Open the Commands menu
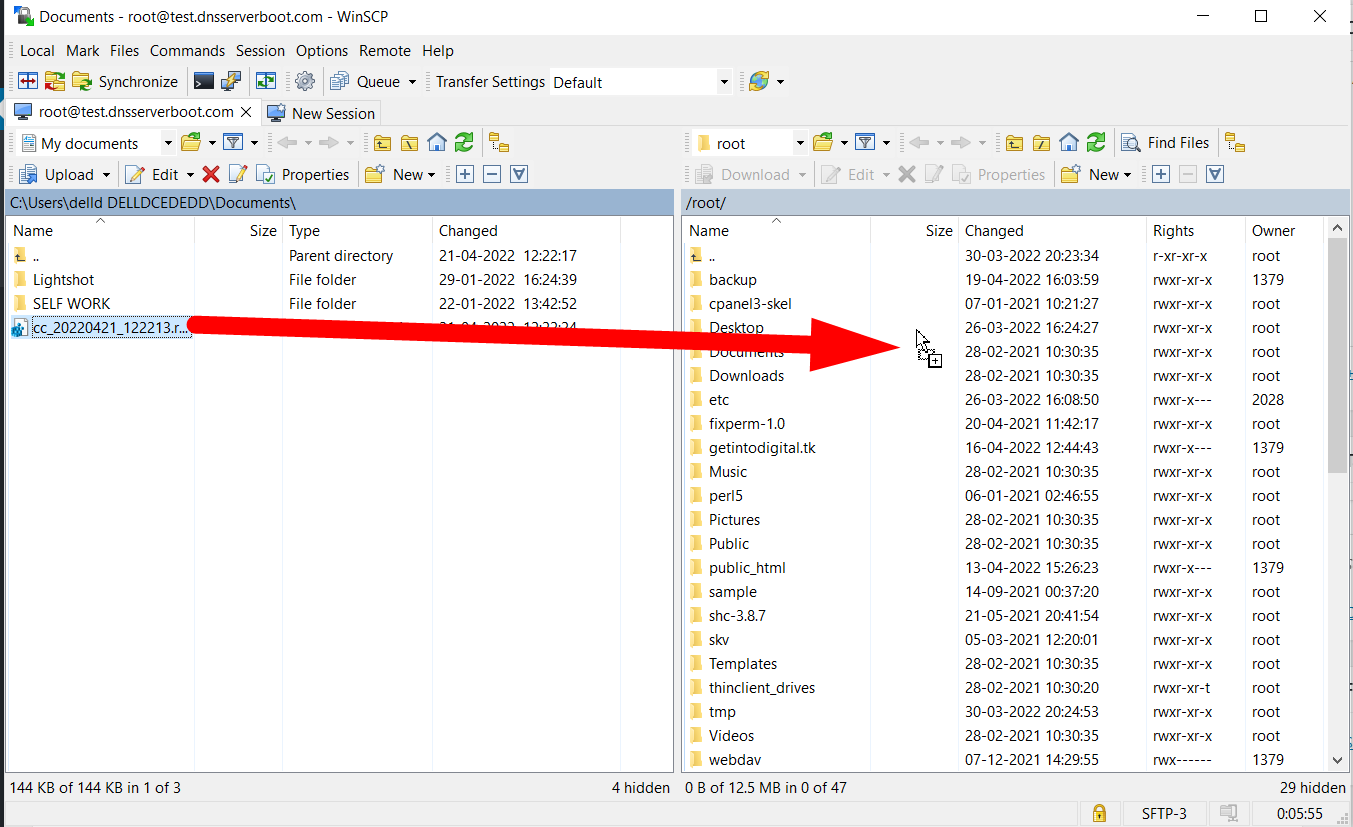 [187, 50]
